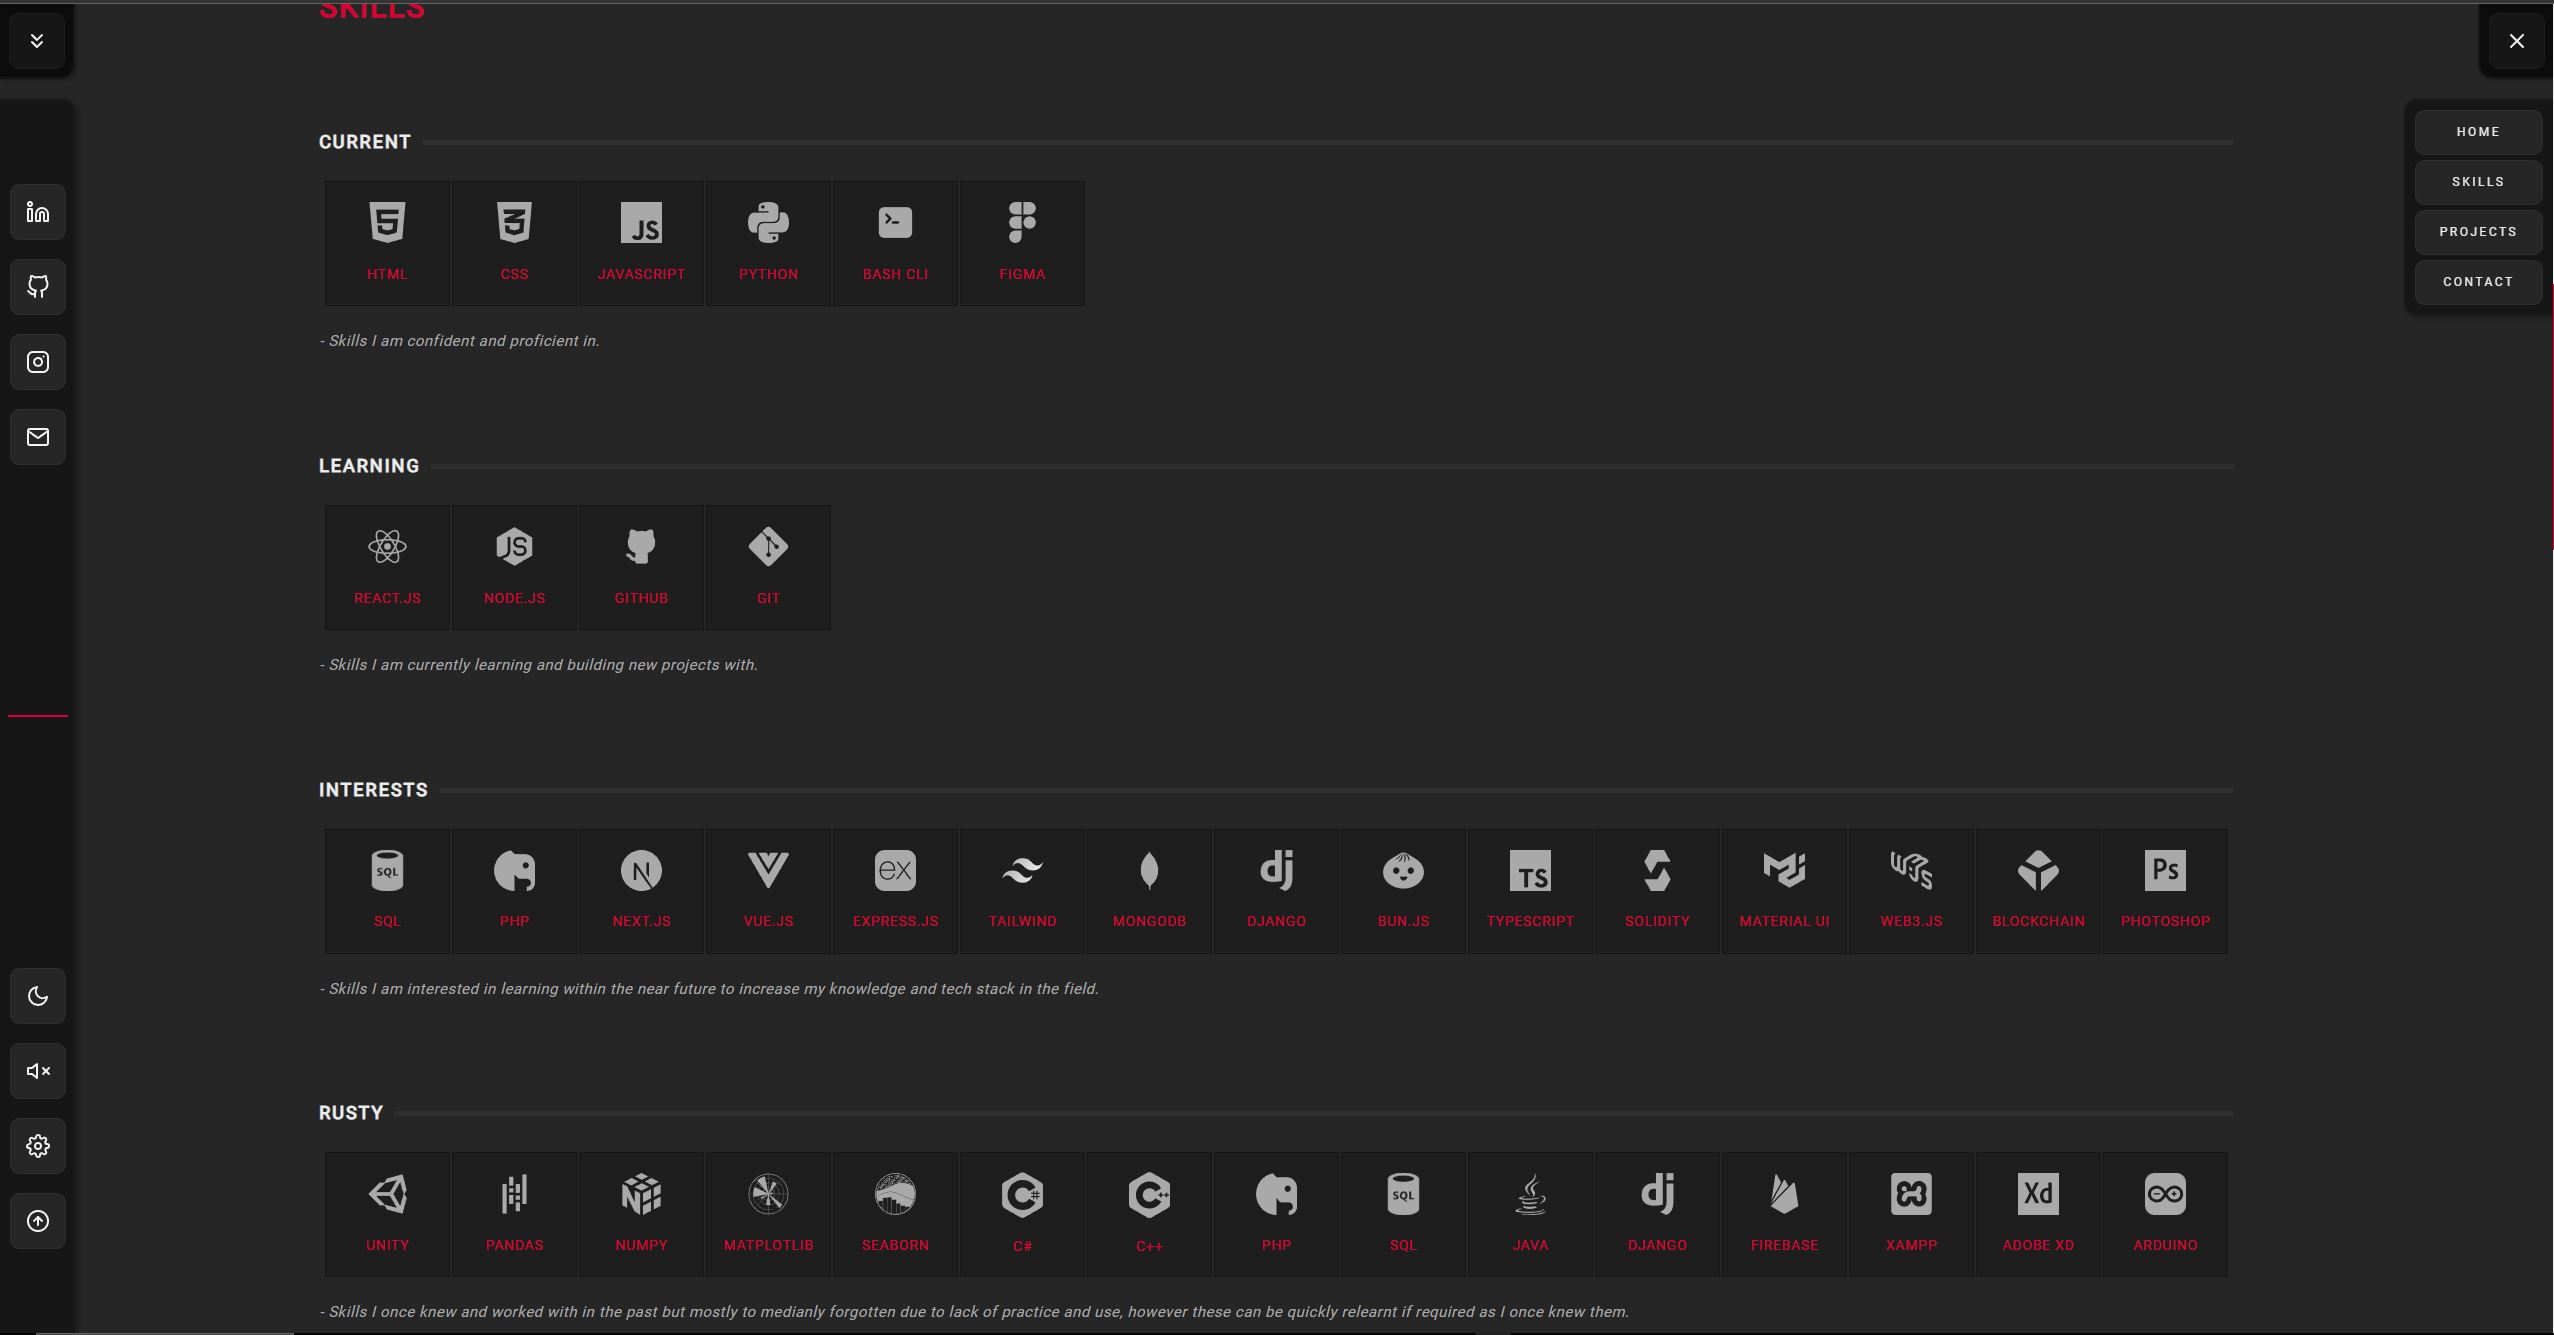The width and height of the screenshot is (2554, 1335).
Task: Click the Pandas skill card
Action: point(514,1214)
